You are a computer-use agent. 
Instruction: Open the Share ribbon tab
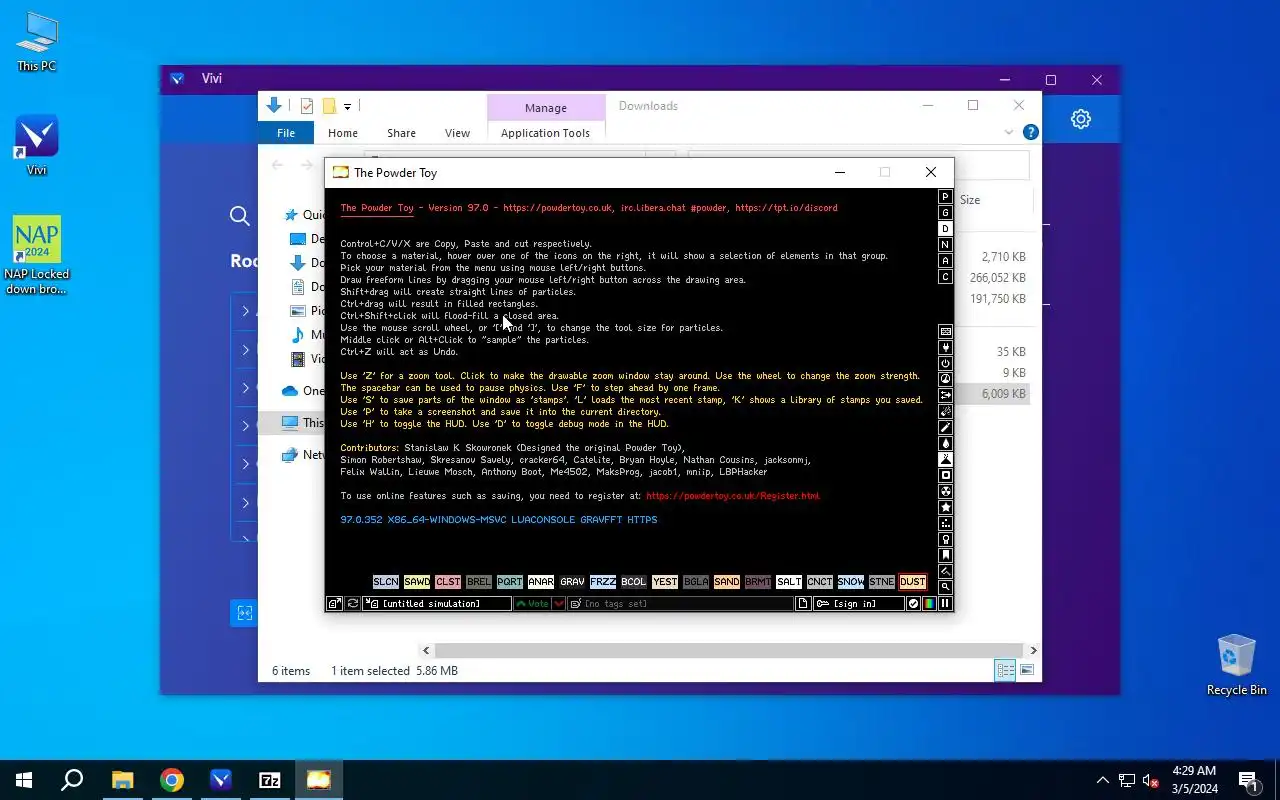401,133
